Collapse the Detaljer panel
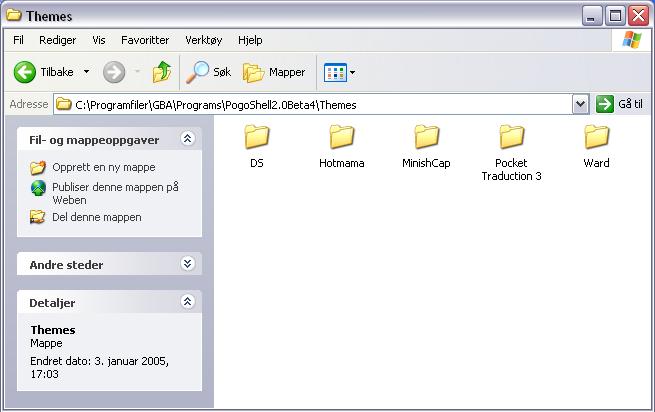Viewport: 655px width, 412px height. [x=188, y=301]
